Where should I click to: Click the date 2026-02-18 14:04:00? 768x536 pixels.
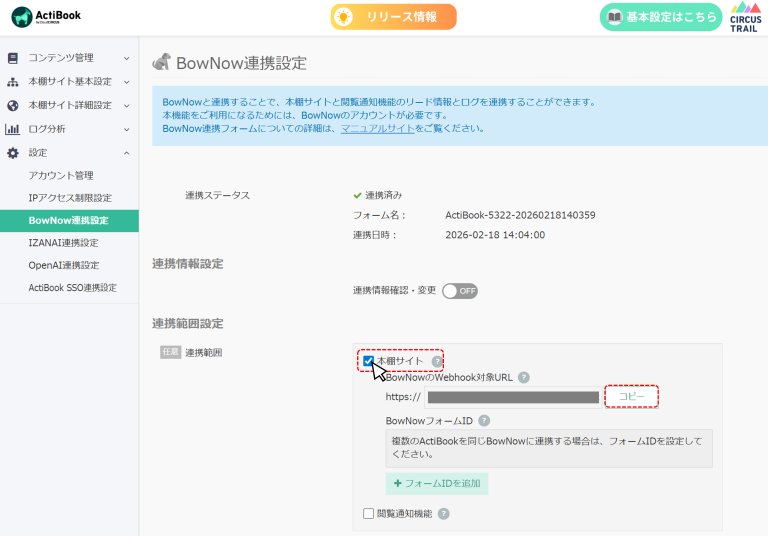pyautogui.click(x=495, y=235)
